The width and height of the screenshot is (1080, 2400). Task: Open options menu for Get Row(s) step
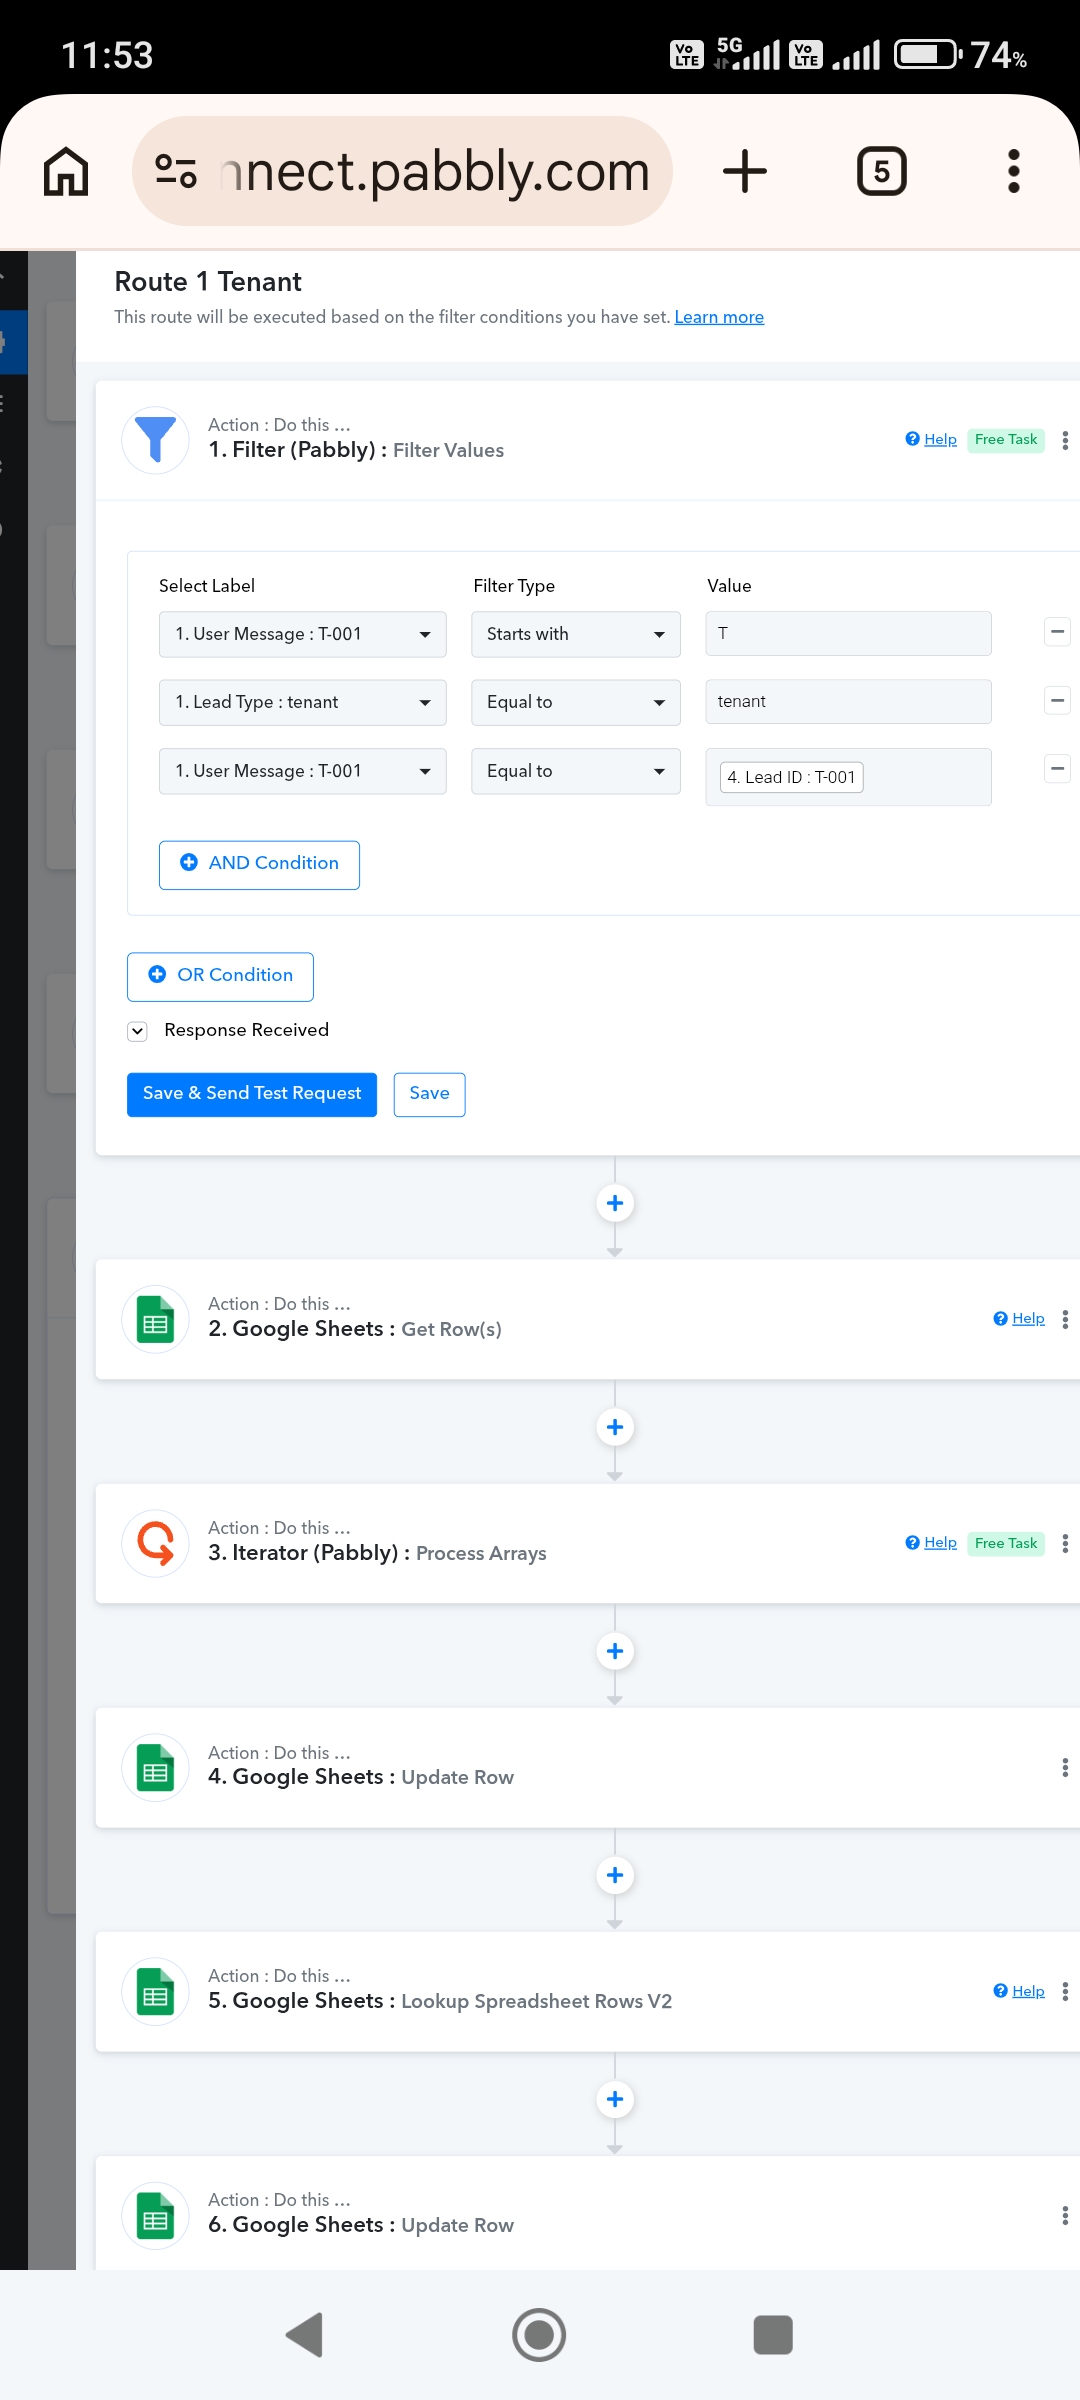(1065, 1319)
